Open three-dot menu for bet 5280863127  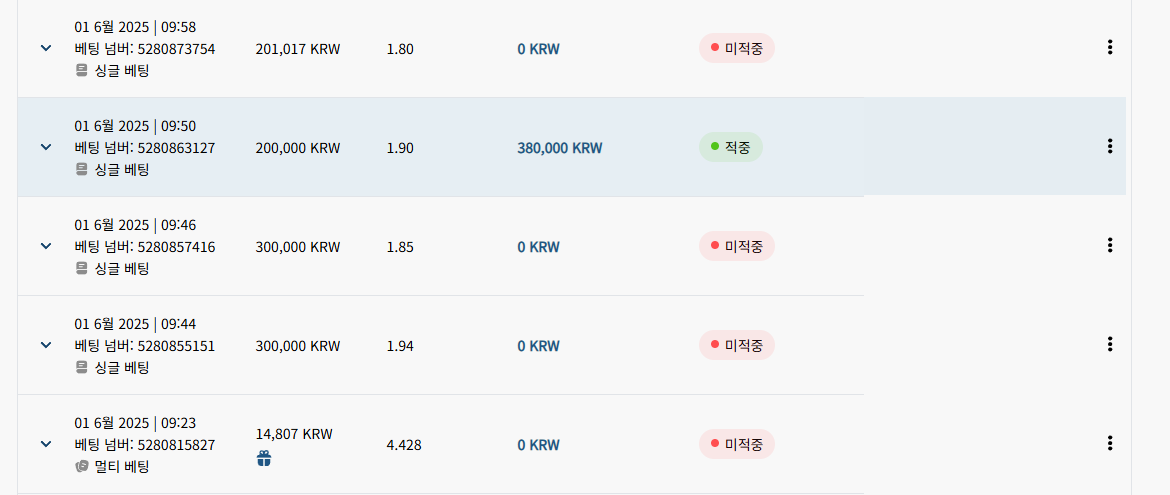[x=1110, y=146]
